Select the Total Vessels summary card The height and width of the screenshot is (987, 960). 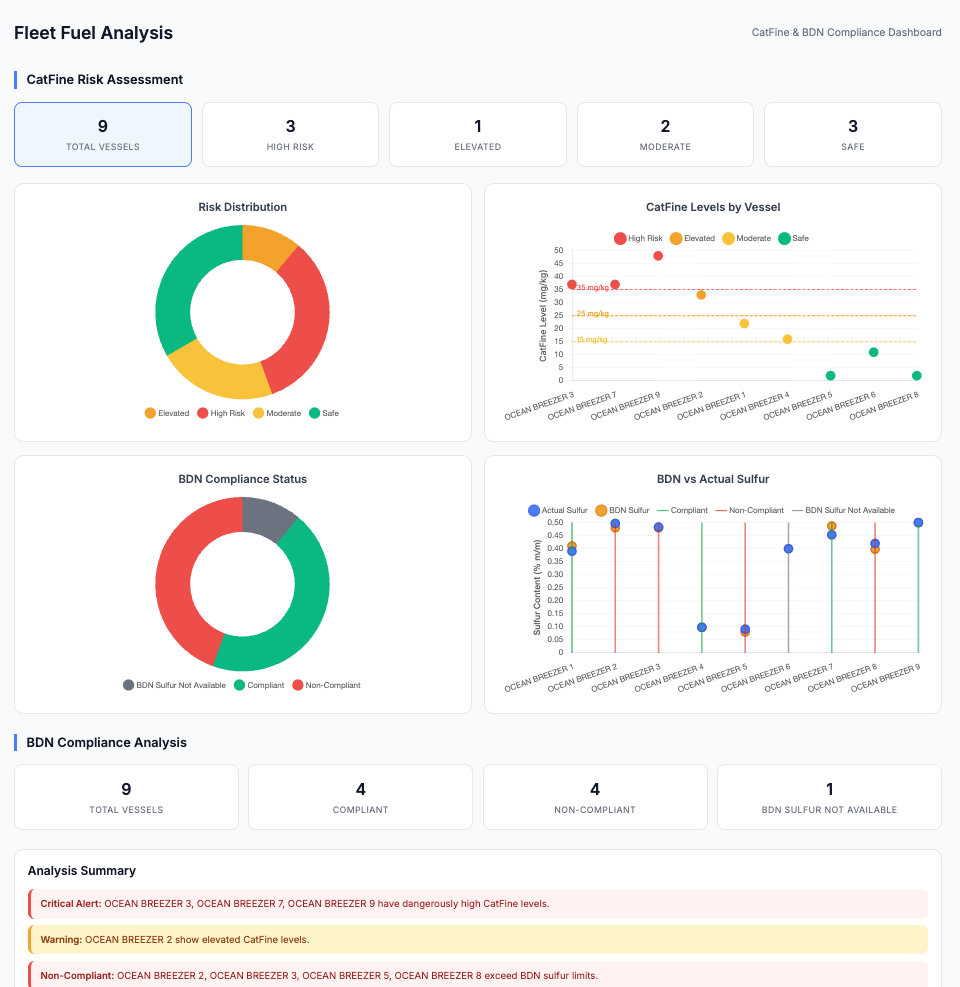(102, 134)
